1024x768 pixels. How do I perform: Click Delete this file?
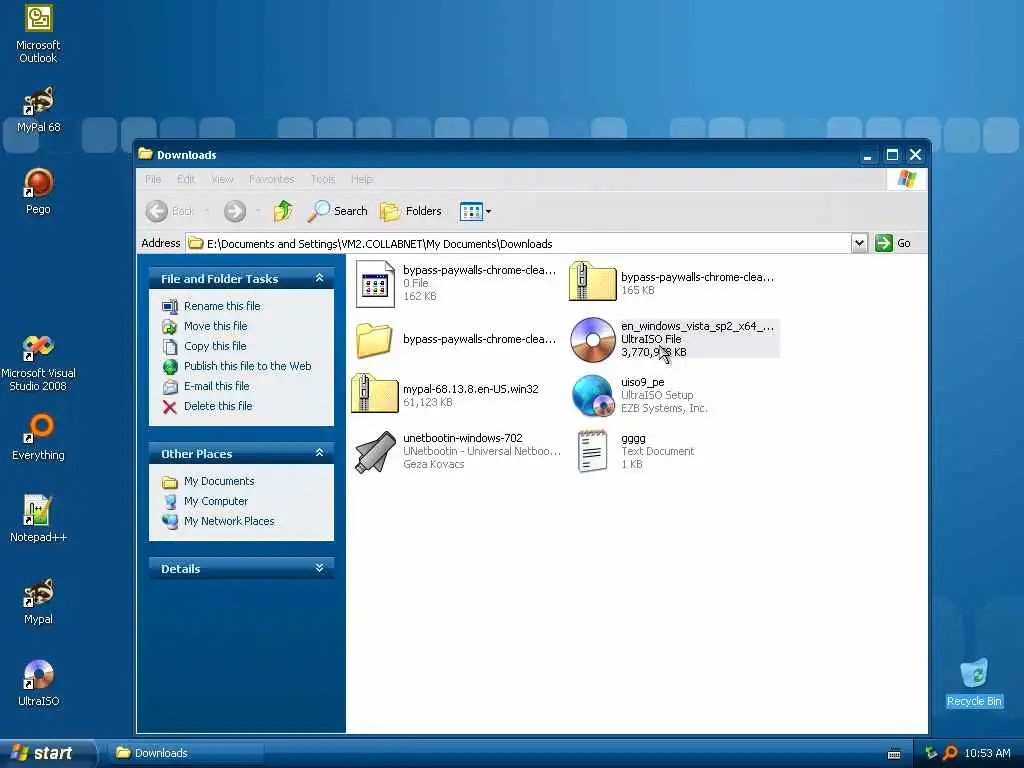[x=208, y=406]
